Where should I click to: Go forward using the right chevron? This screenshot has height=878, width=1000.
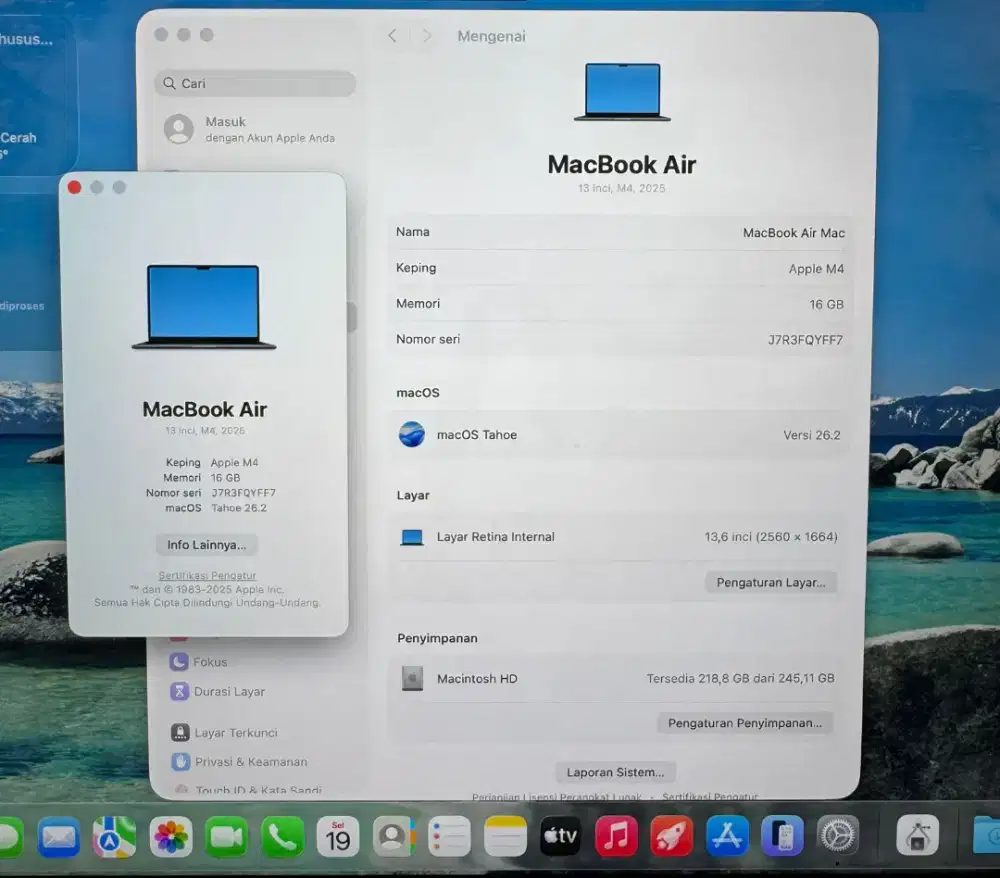pyautogui.click(x=427, y=36)
